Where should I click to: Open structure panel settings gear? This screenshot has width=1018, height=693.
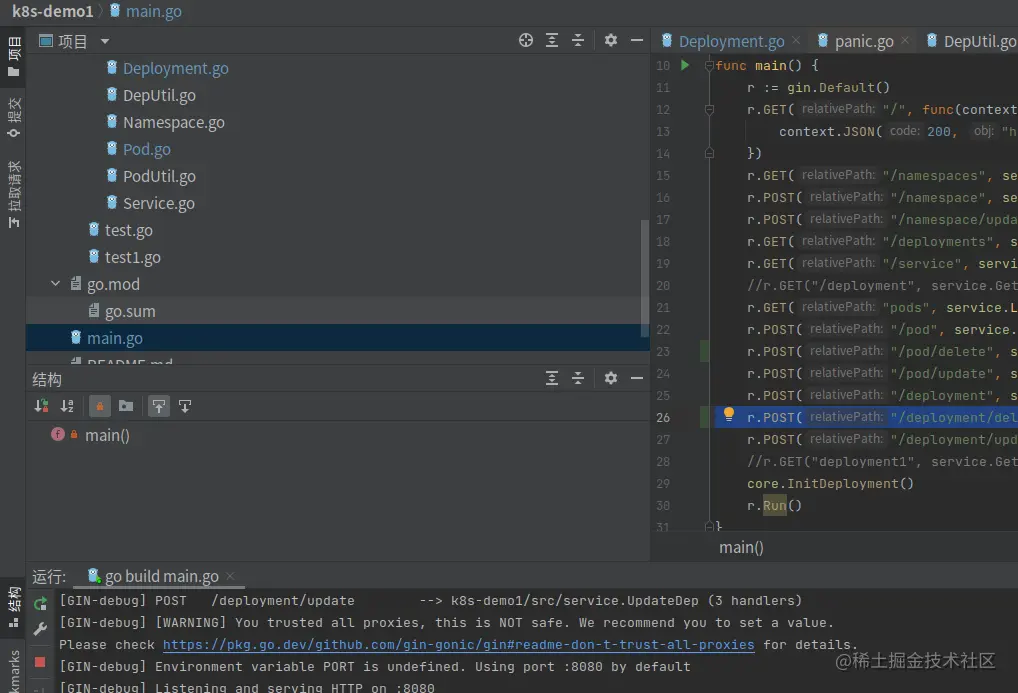tap(611, 378)
